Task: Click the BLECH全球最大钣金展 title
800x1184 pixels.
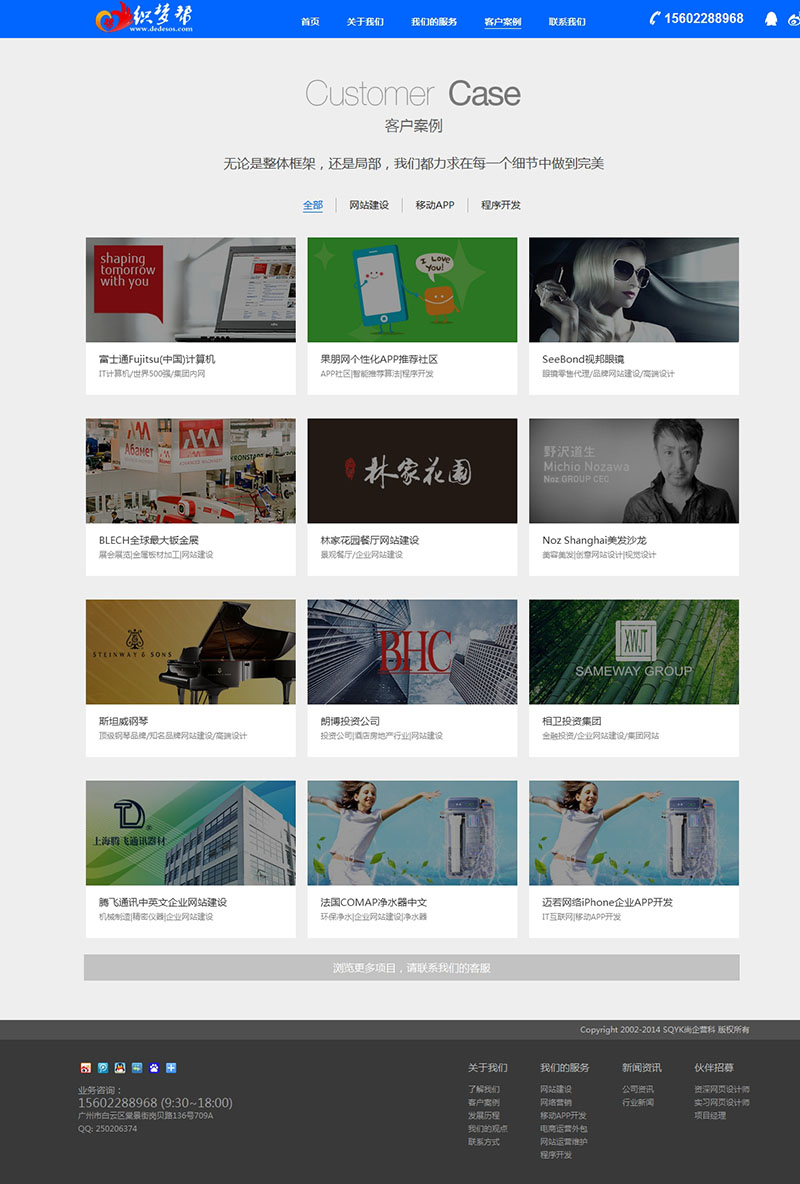Action: (149, 541)
